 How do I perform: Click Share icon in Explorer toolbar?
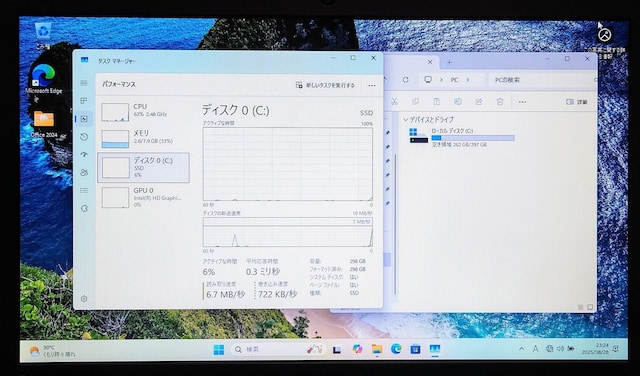tap(479, 102)
